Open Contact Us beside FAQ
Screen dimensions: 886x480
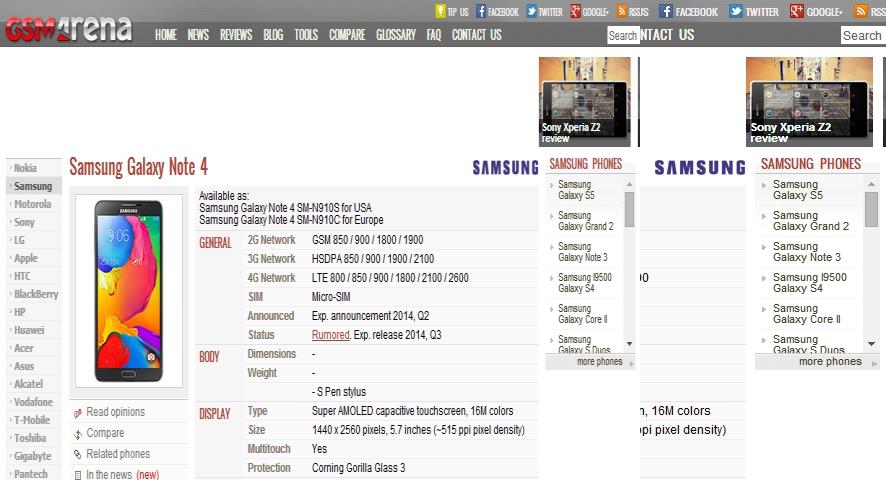pyautogui.click(x=476, y=35)
